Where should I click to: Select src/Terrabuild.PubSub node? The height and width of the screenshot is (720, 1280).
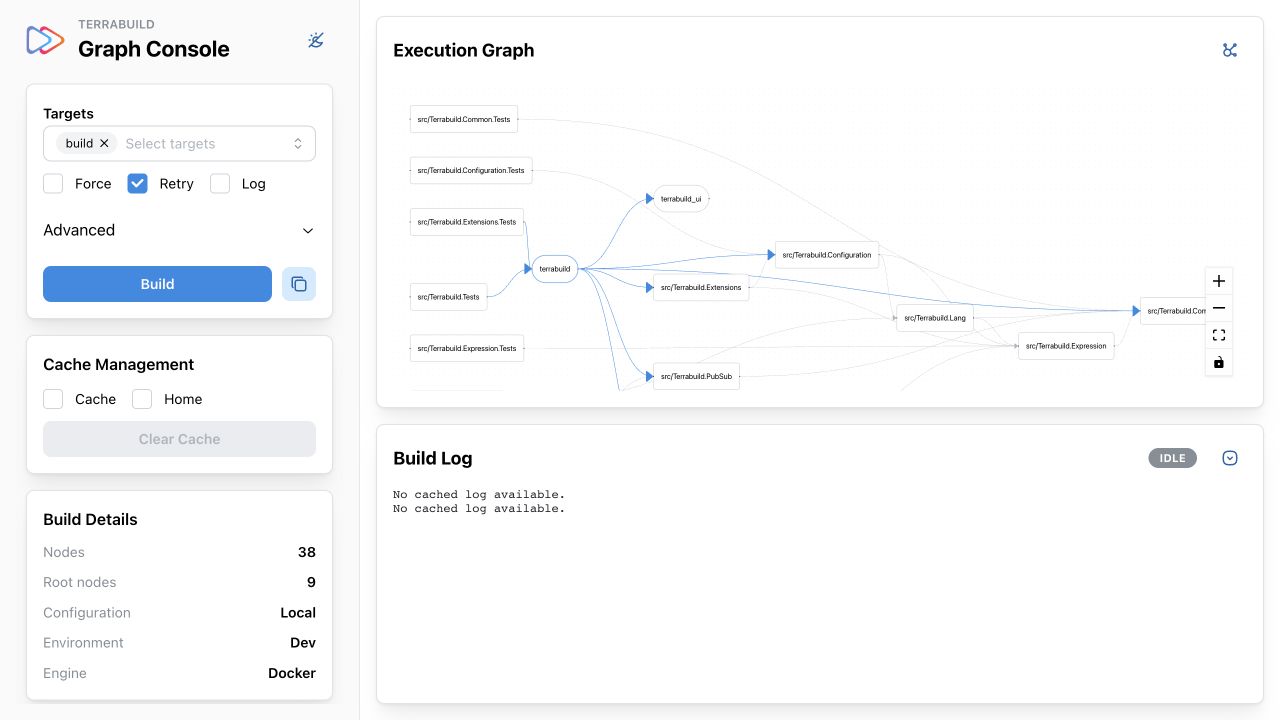[x=696, y=377]
